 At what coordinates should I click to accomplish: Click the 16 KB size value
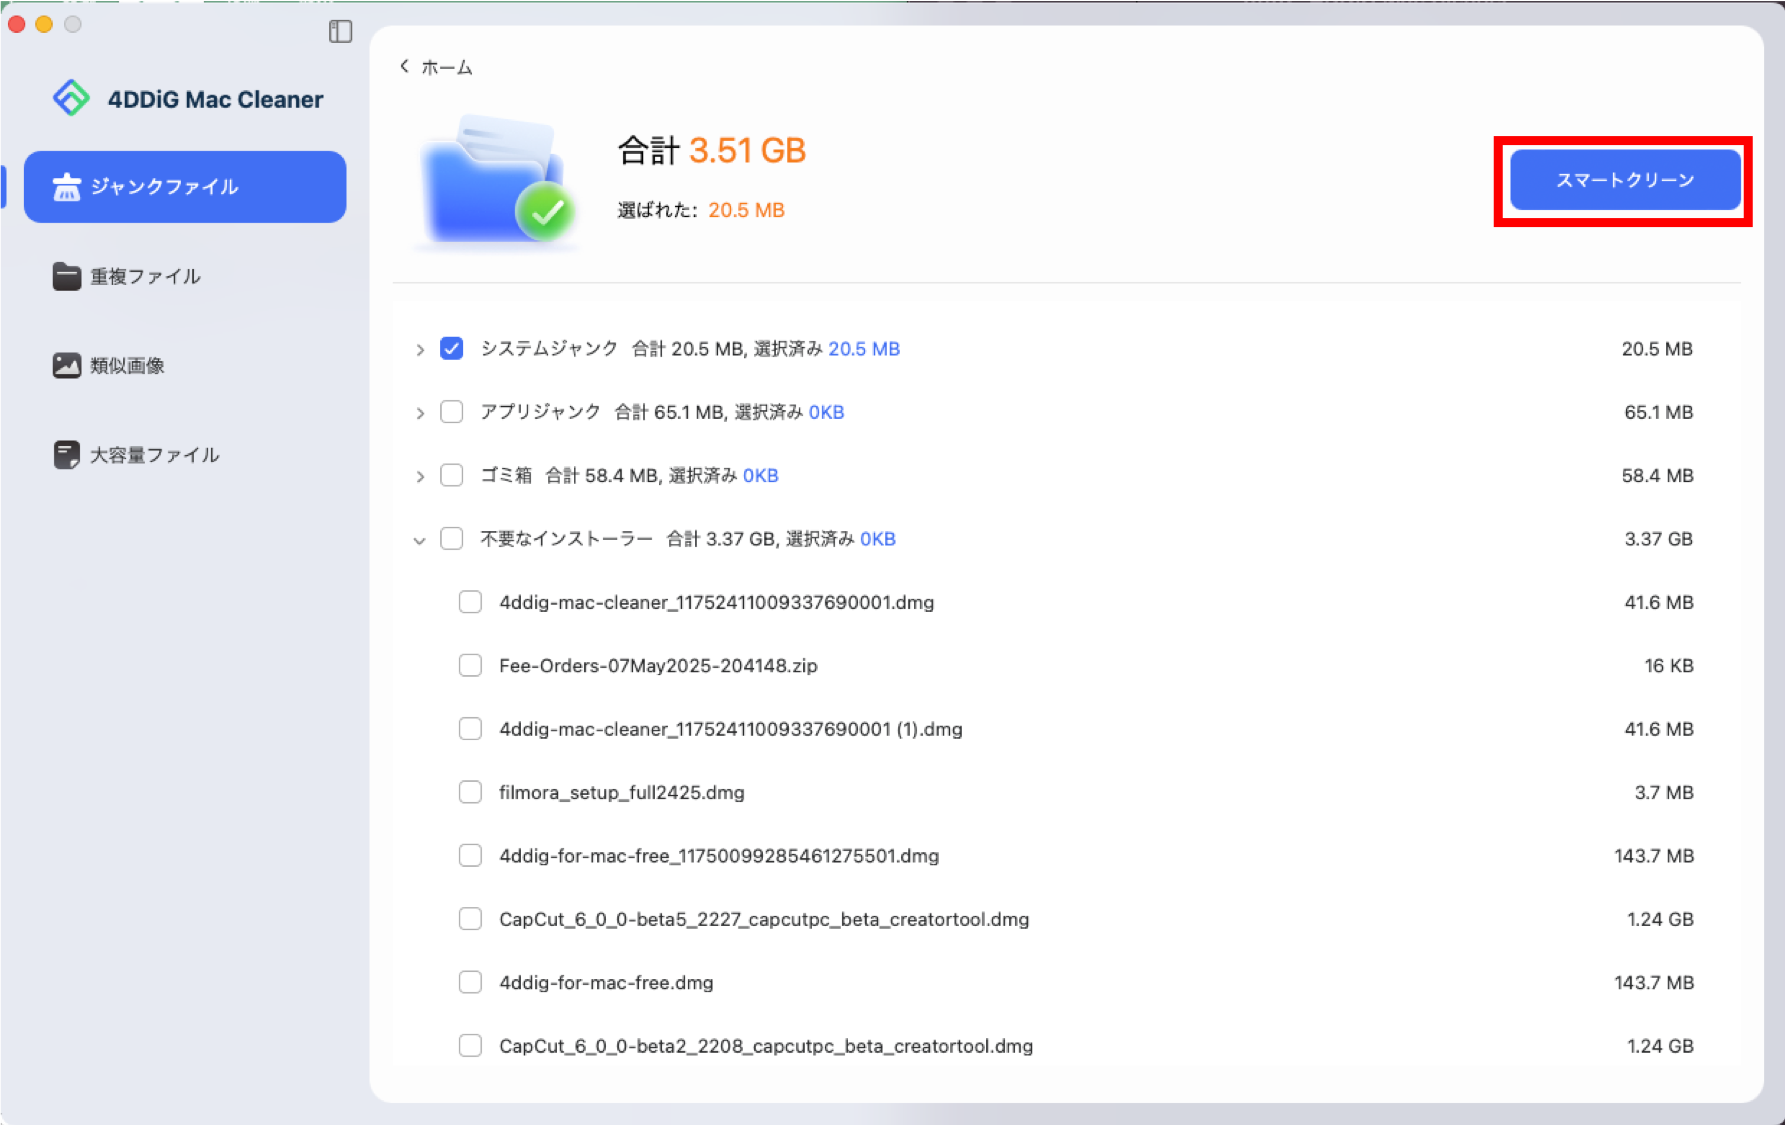pyautogui.click(x=1669, y=665)
